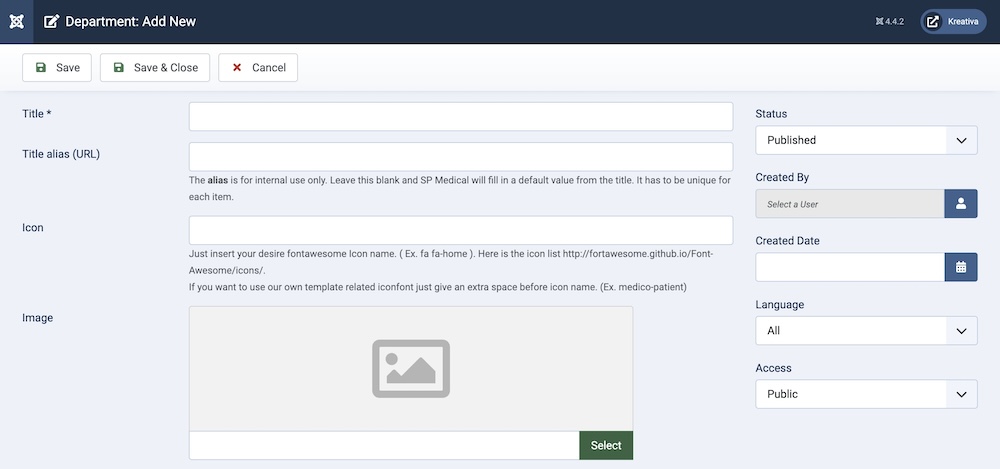Open the Access dropdown showing Public
The height and width of the screenshot is (469, 1000).
pos(866,394)
